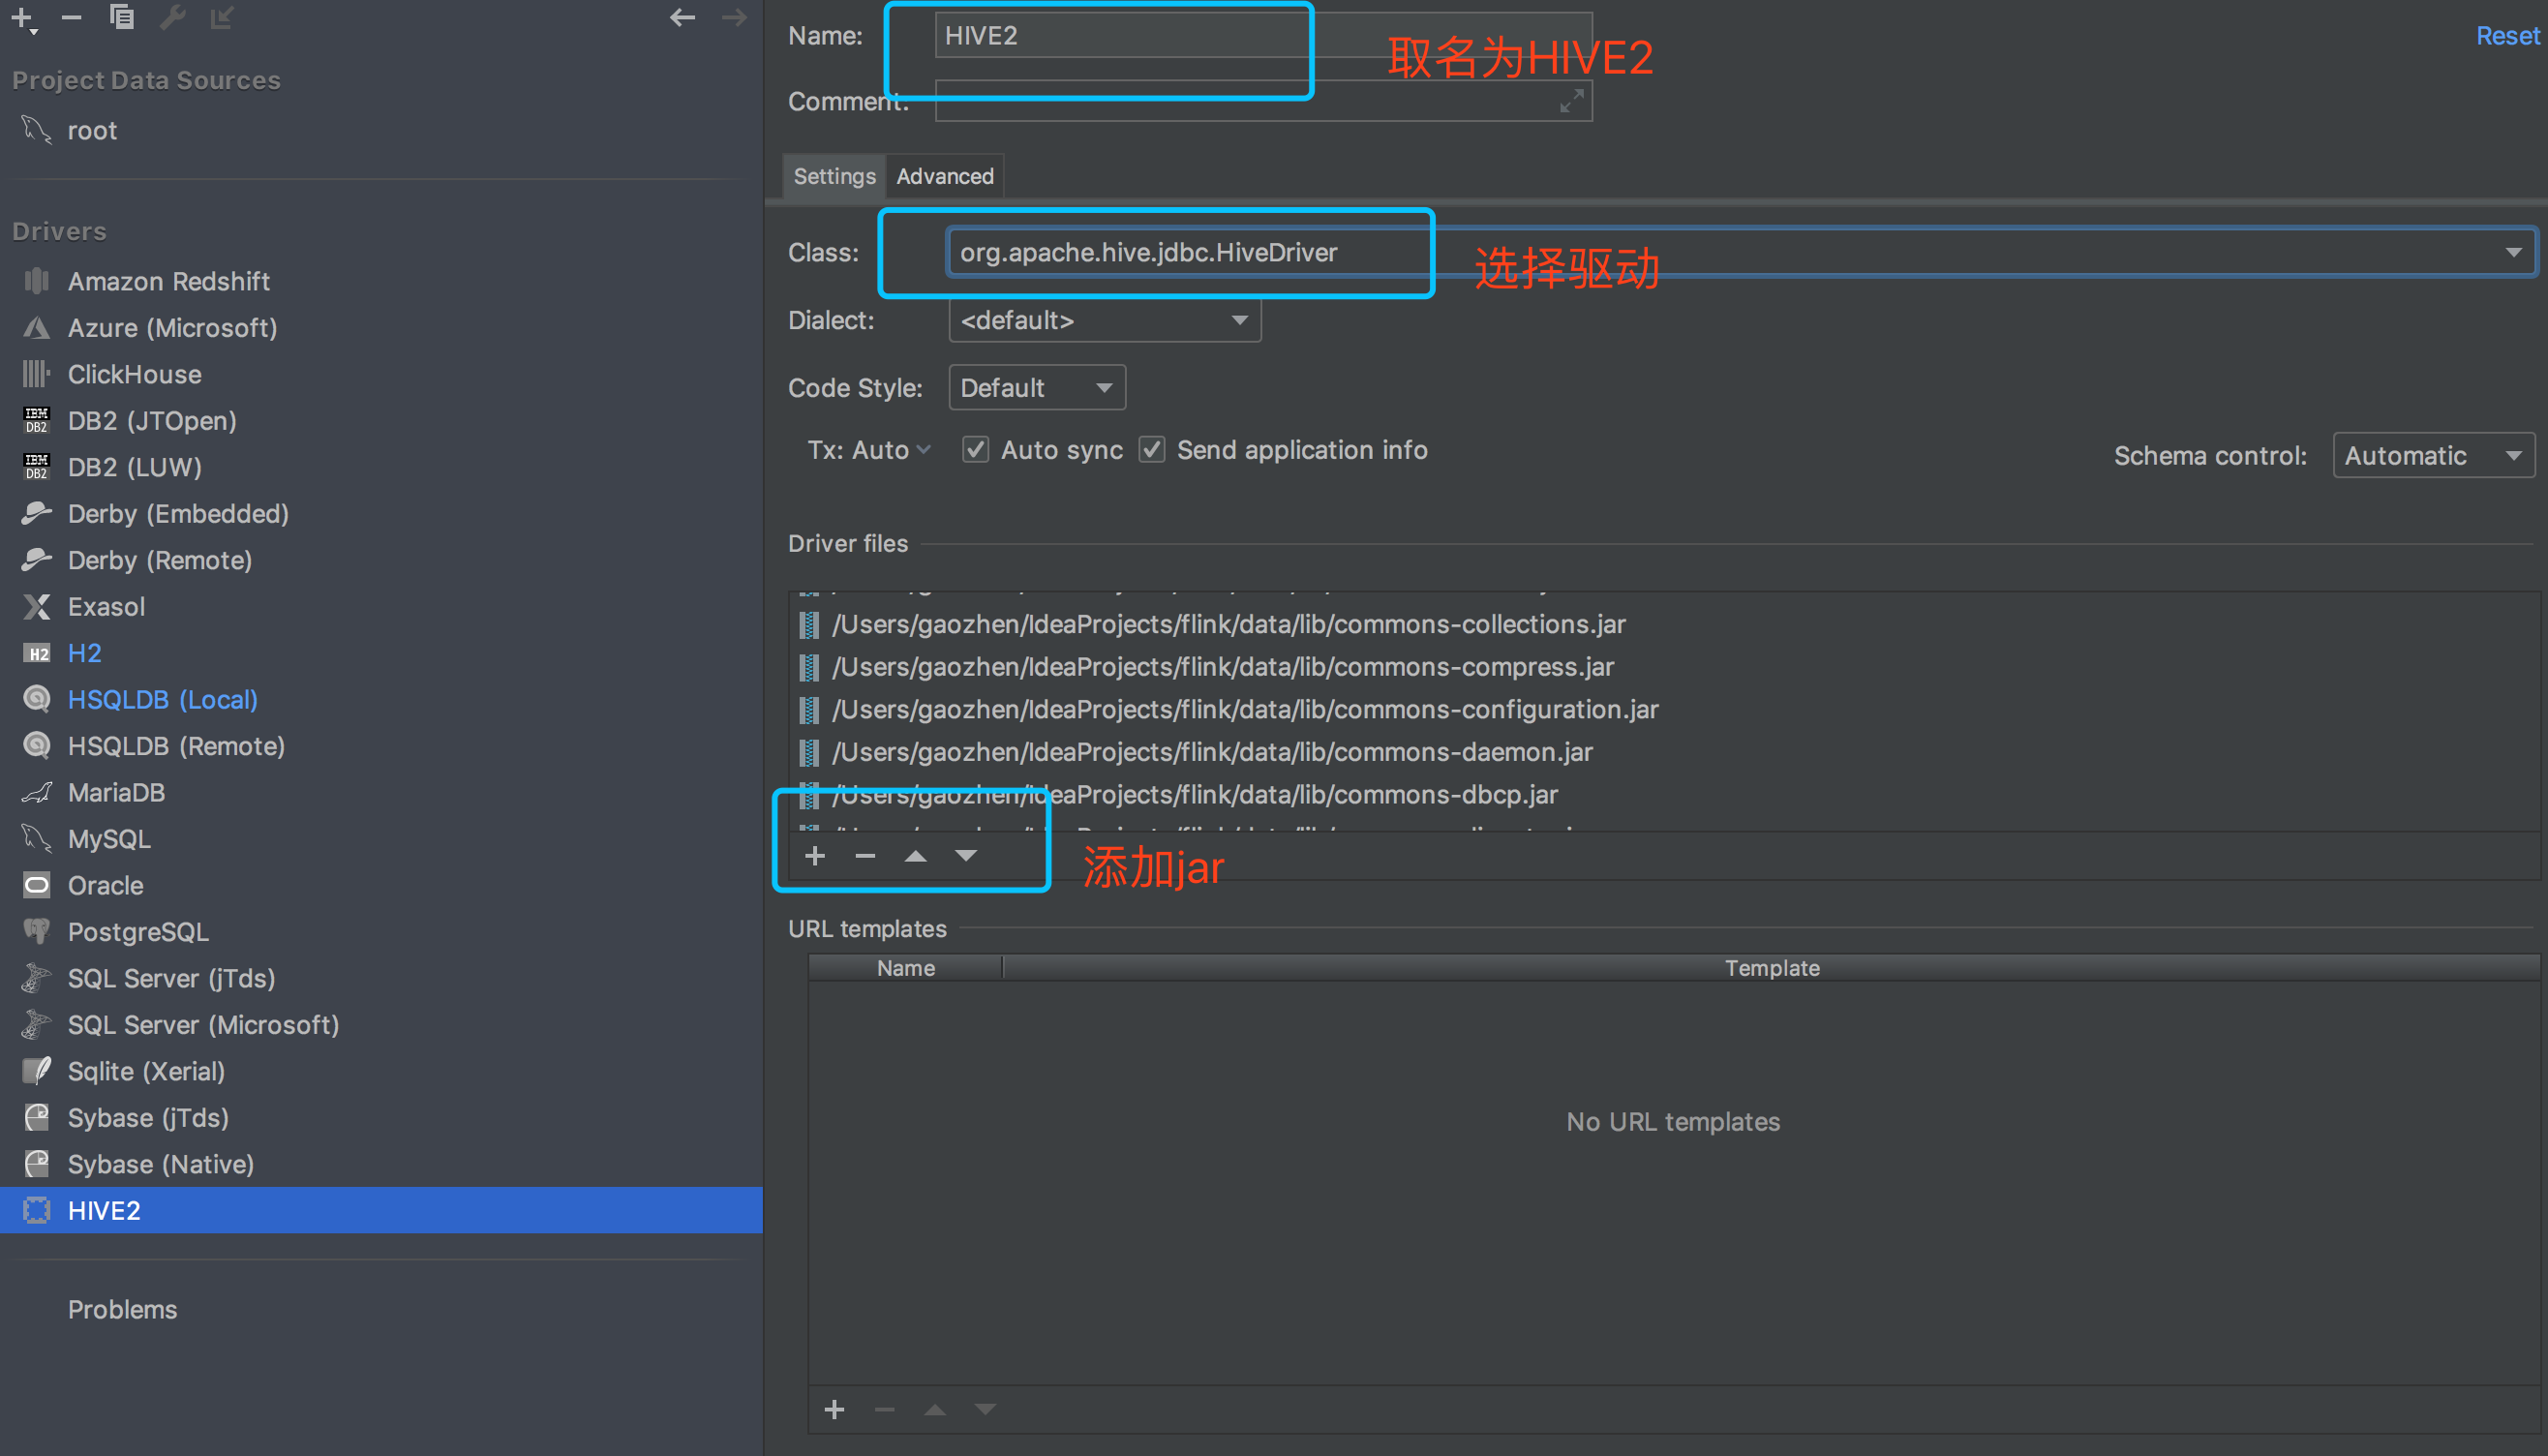The width and height of the screenshot is (2548, 1456).
Task: Open Schema control Automatic dropdown
Action: point(2432,456)
